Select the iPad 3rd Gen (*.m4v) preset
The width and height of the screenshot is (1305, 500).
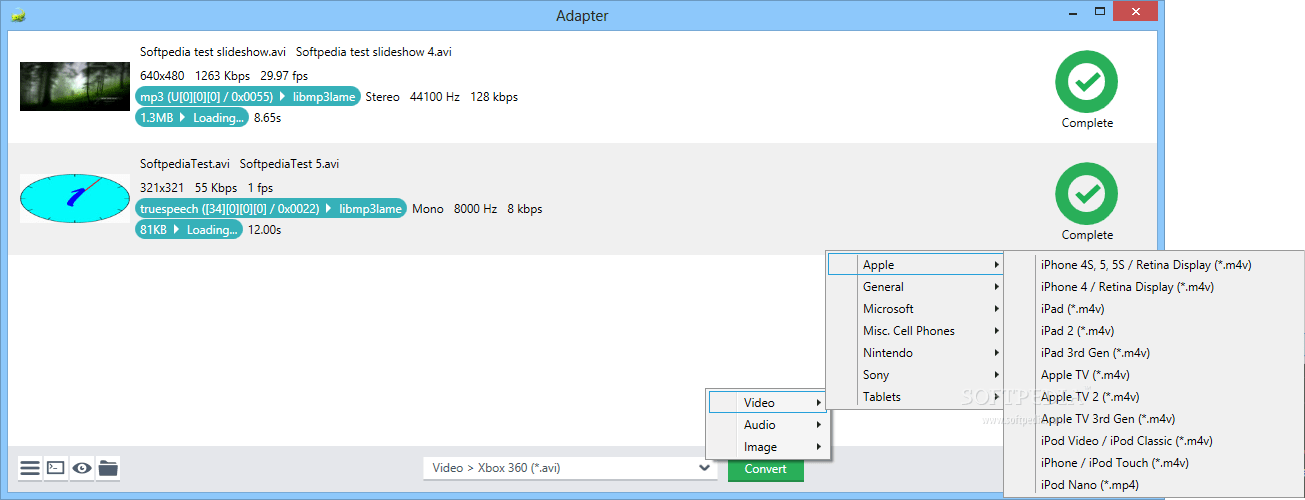coord(1154,353)
